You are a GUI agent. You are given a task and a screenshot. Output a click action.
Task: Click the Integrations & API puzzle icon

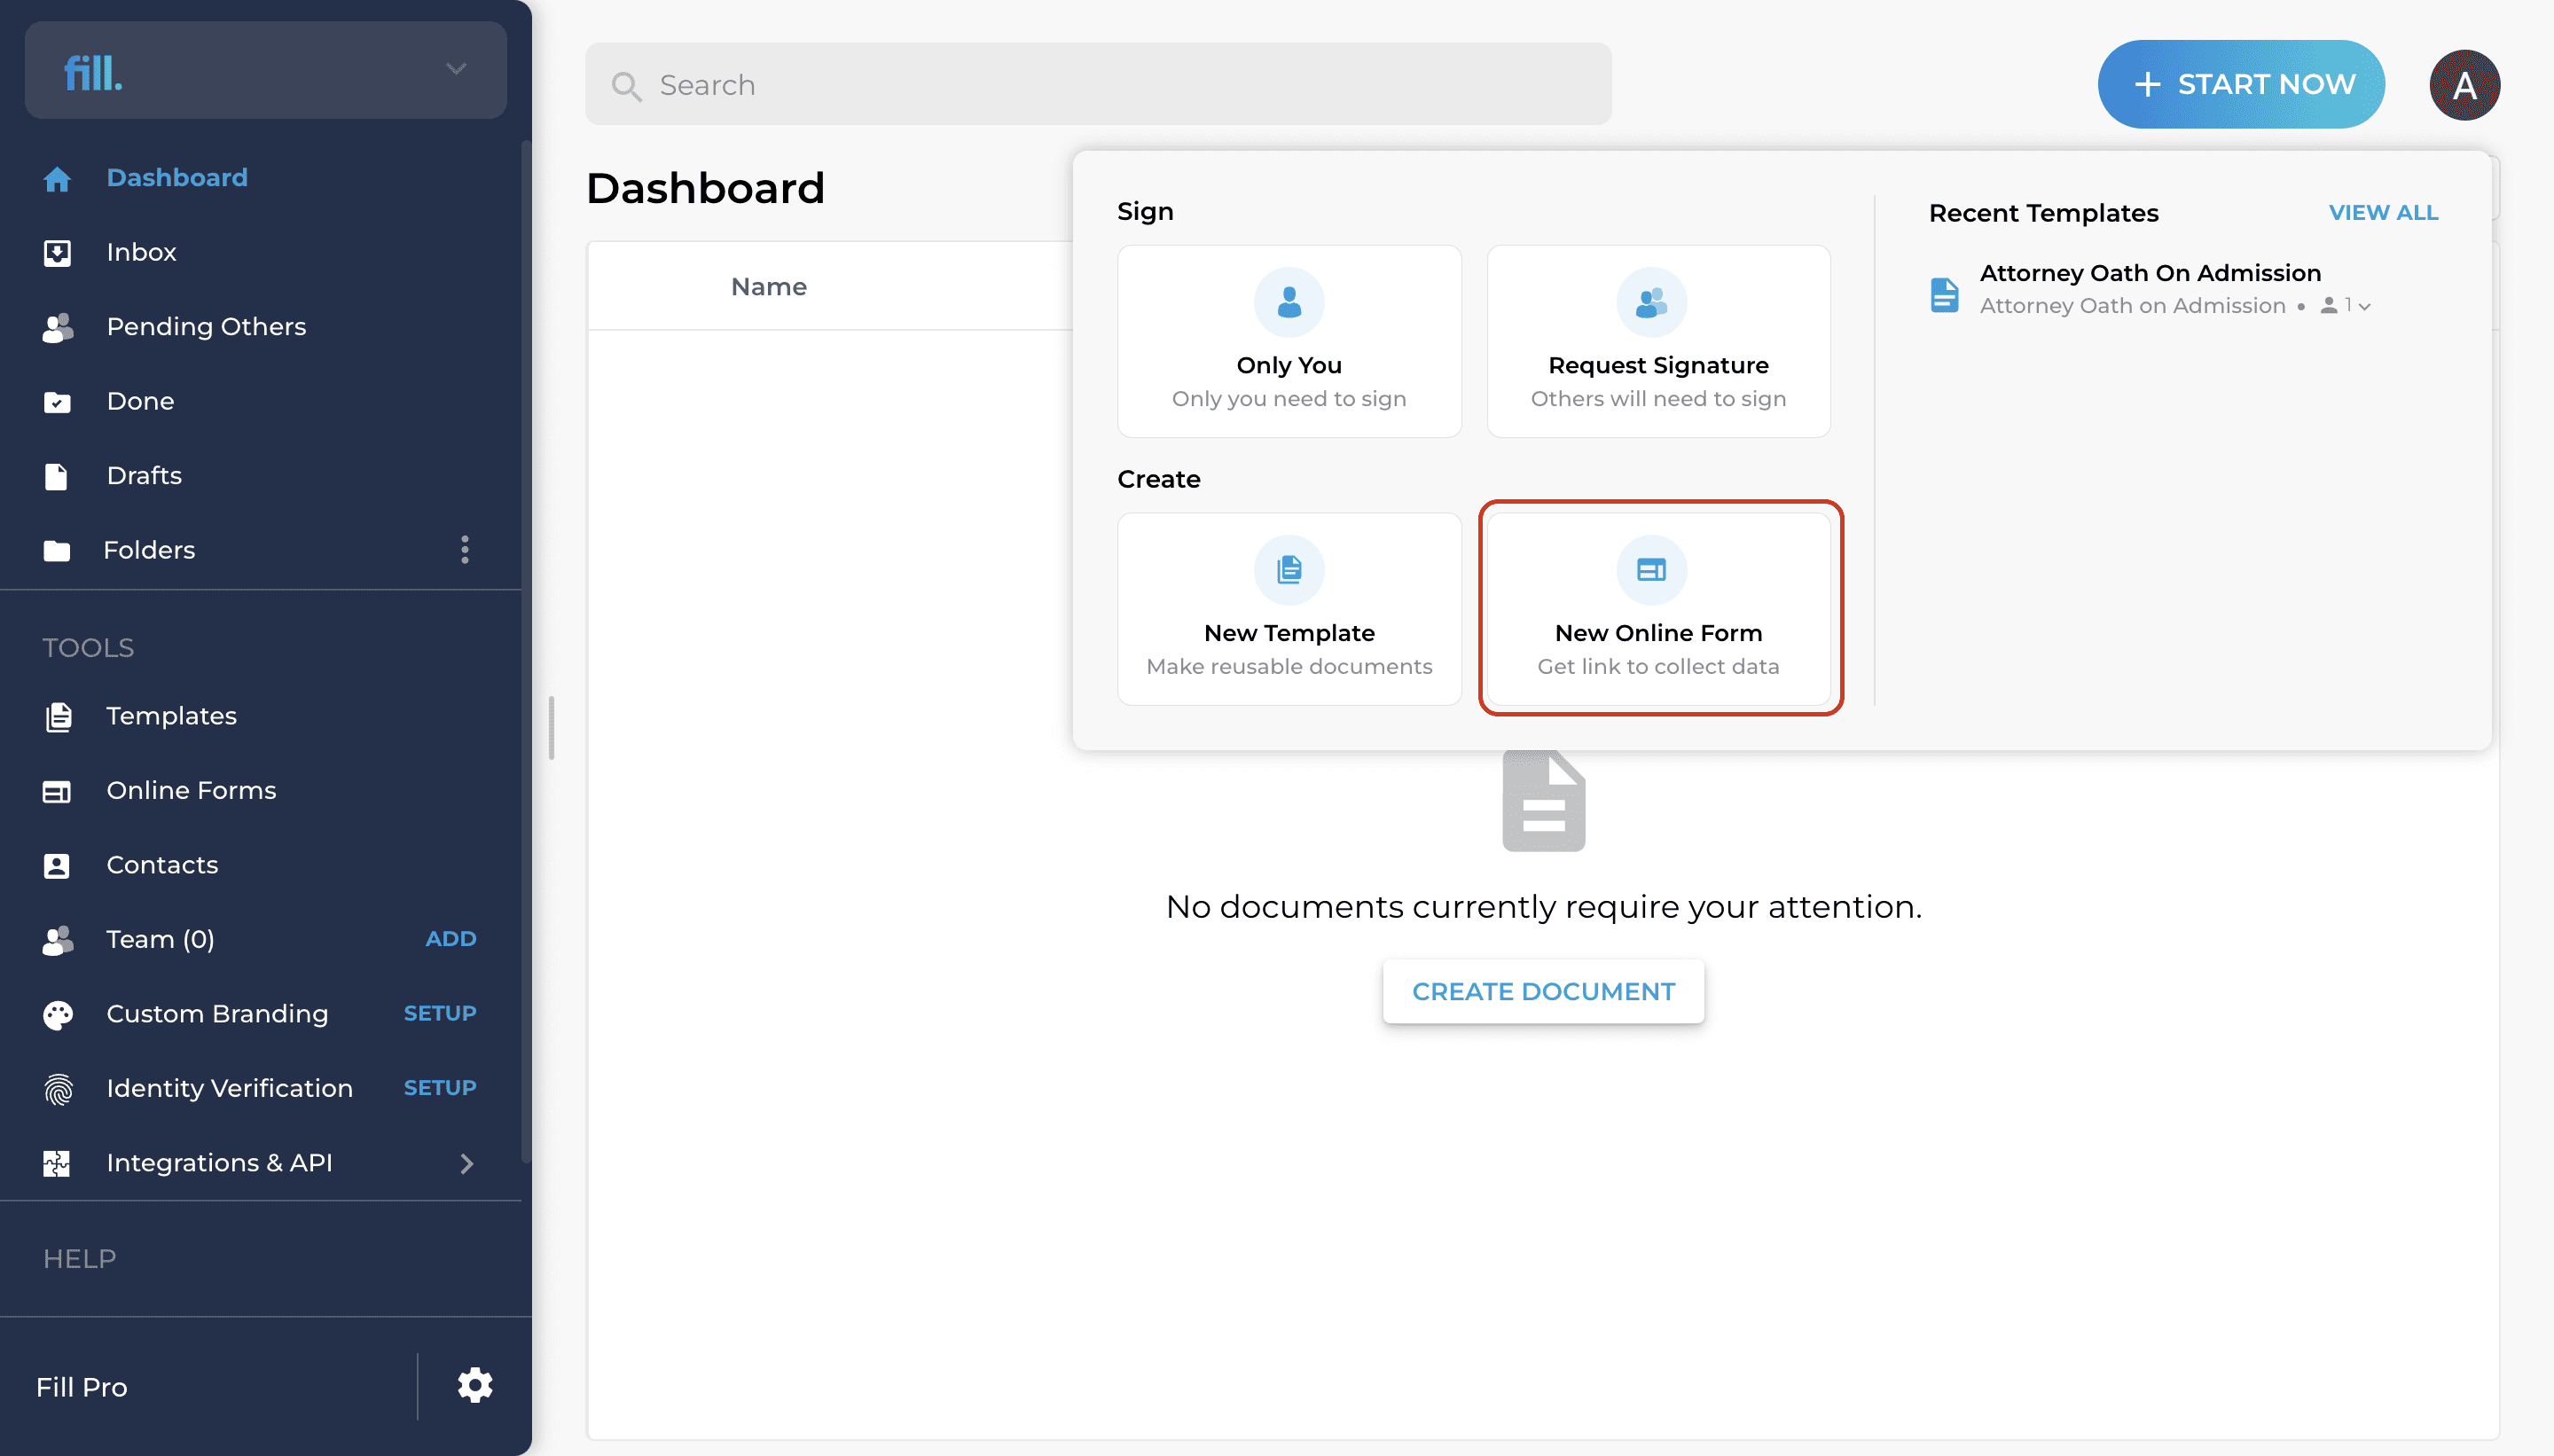tap(57, 1163)
